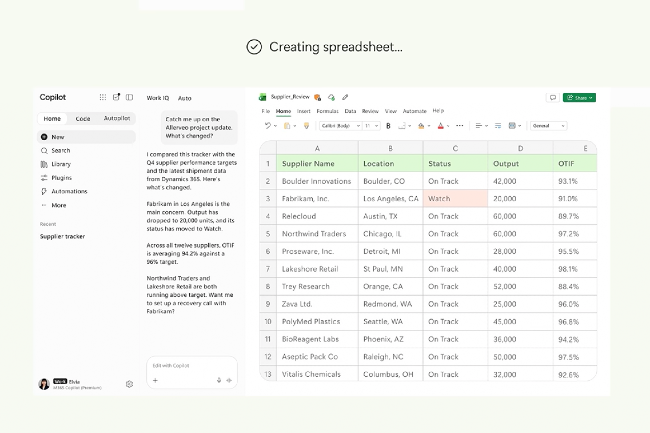Click the Elvia user profile avatar
The height and width of the screenshot is (433, 650).
pyautogui.click(x=44, y=384)
